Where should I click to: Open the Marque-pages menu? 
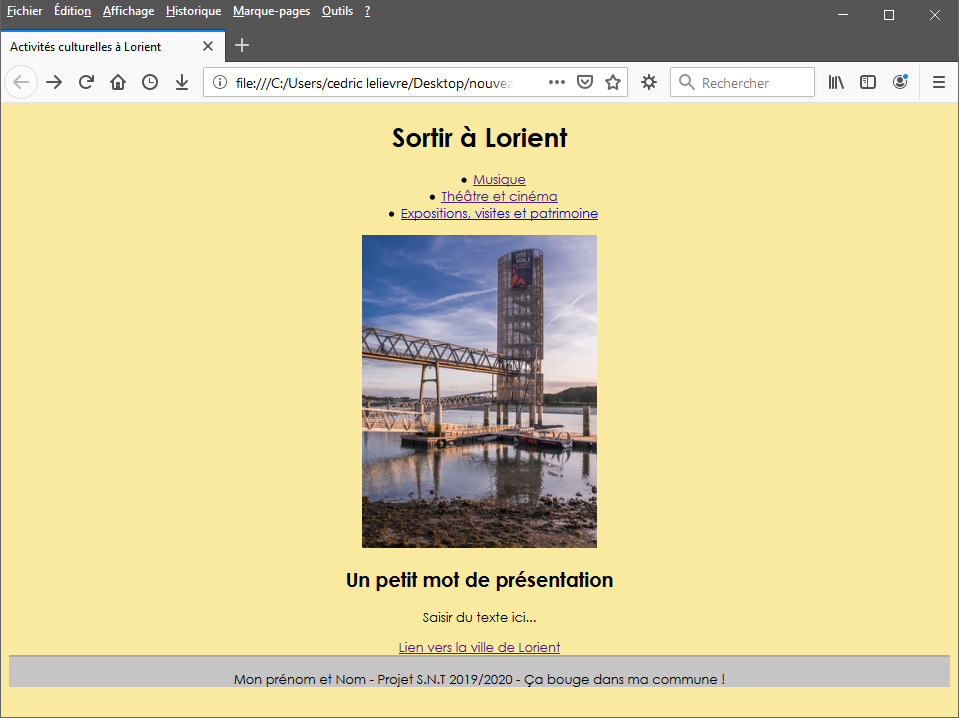272,11
